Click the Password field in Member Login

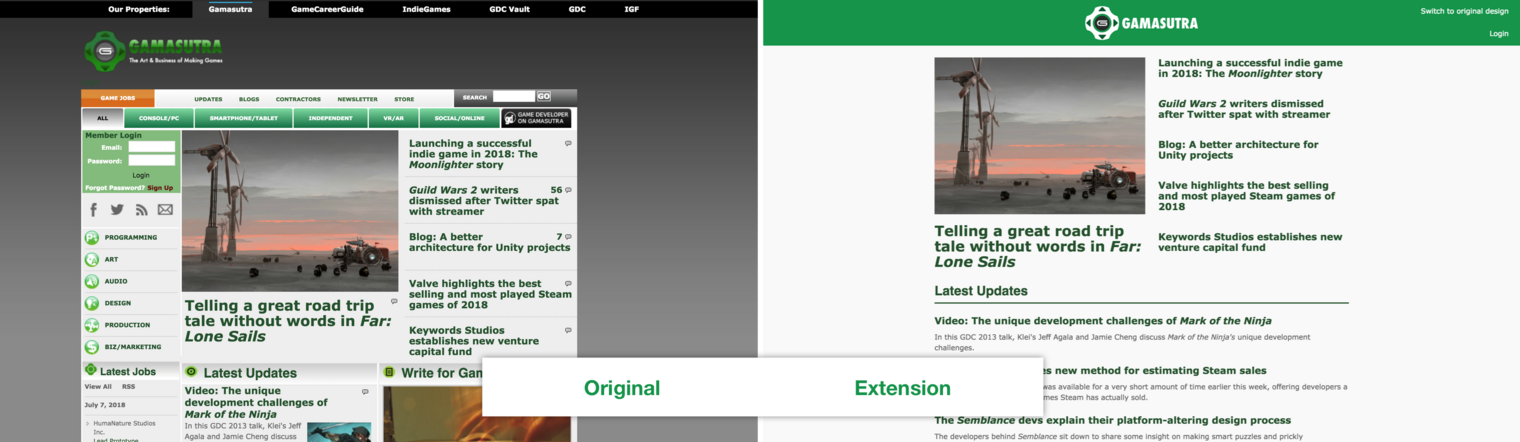tap(152, 160)
